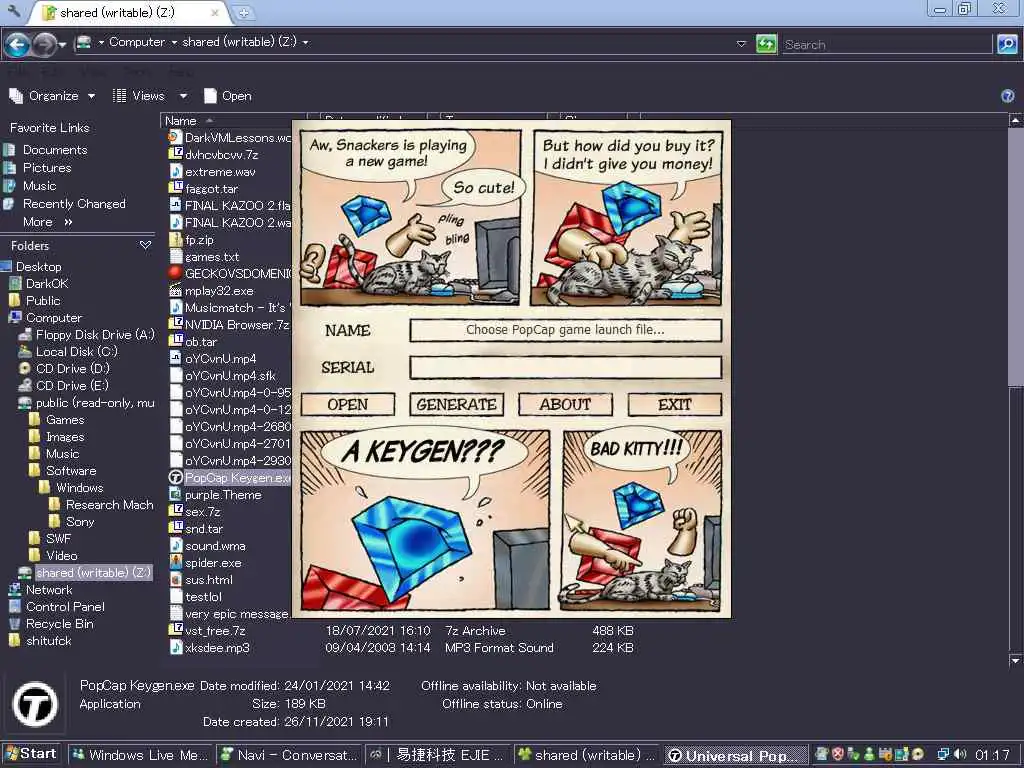The height and width of the screenshot is (768, 1024).
Task: Expand the recent pages arrow beside Forward
Action: pyautogui.click(x=62, y=45)
